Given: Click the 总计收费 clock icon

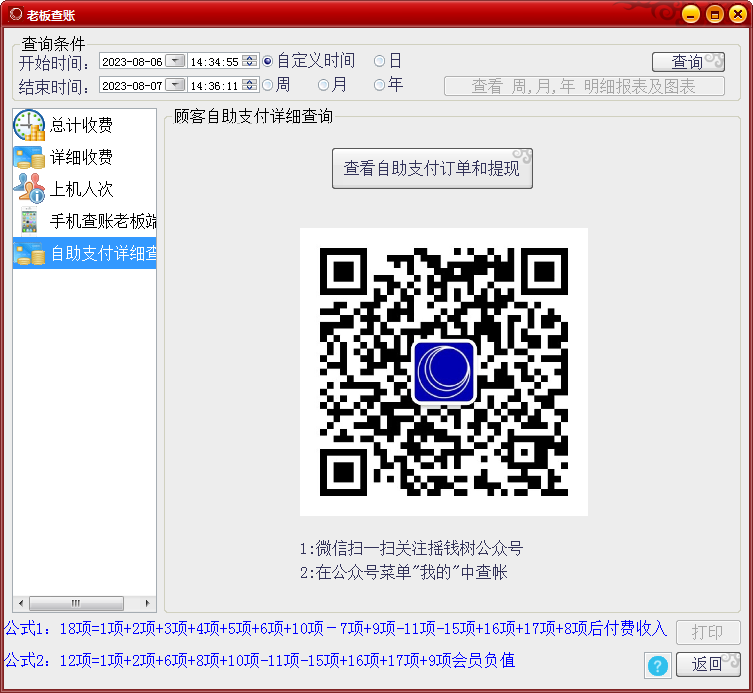Looking at the screenshot, I should (29, 125).
